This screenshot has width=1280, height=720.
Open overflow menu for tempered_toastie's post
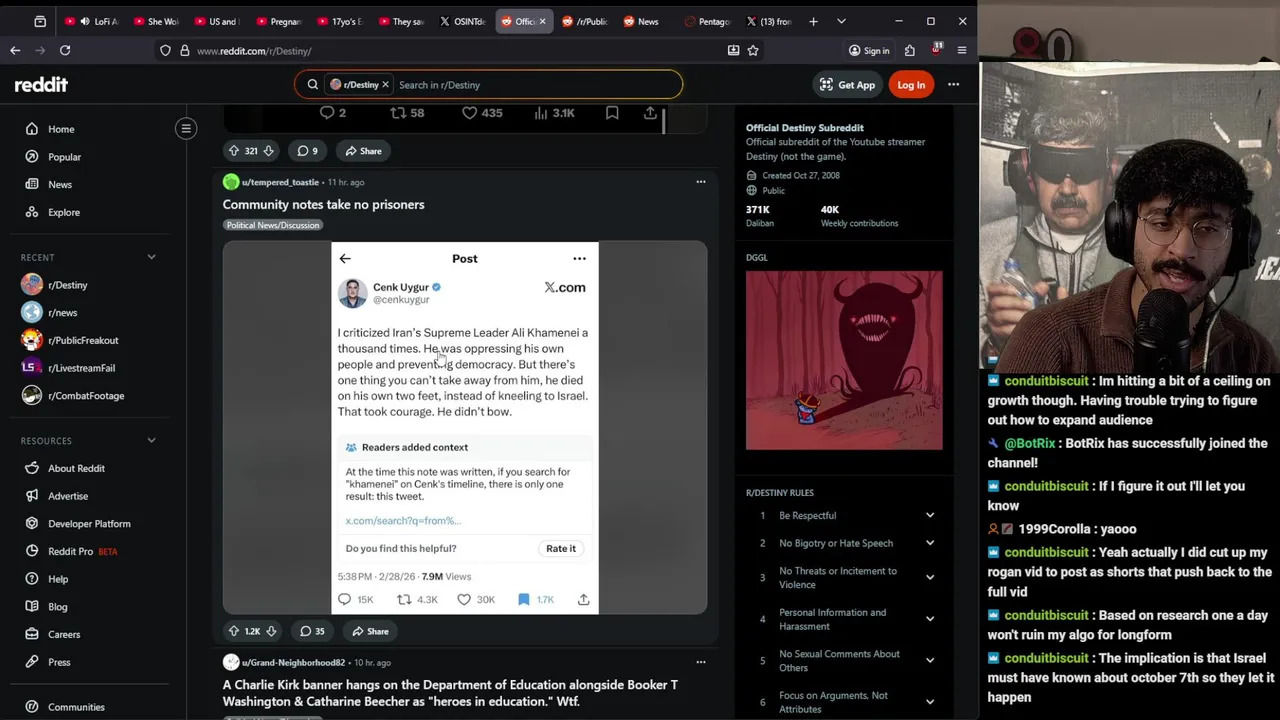pos(701,182)
